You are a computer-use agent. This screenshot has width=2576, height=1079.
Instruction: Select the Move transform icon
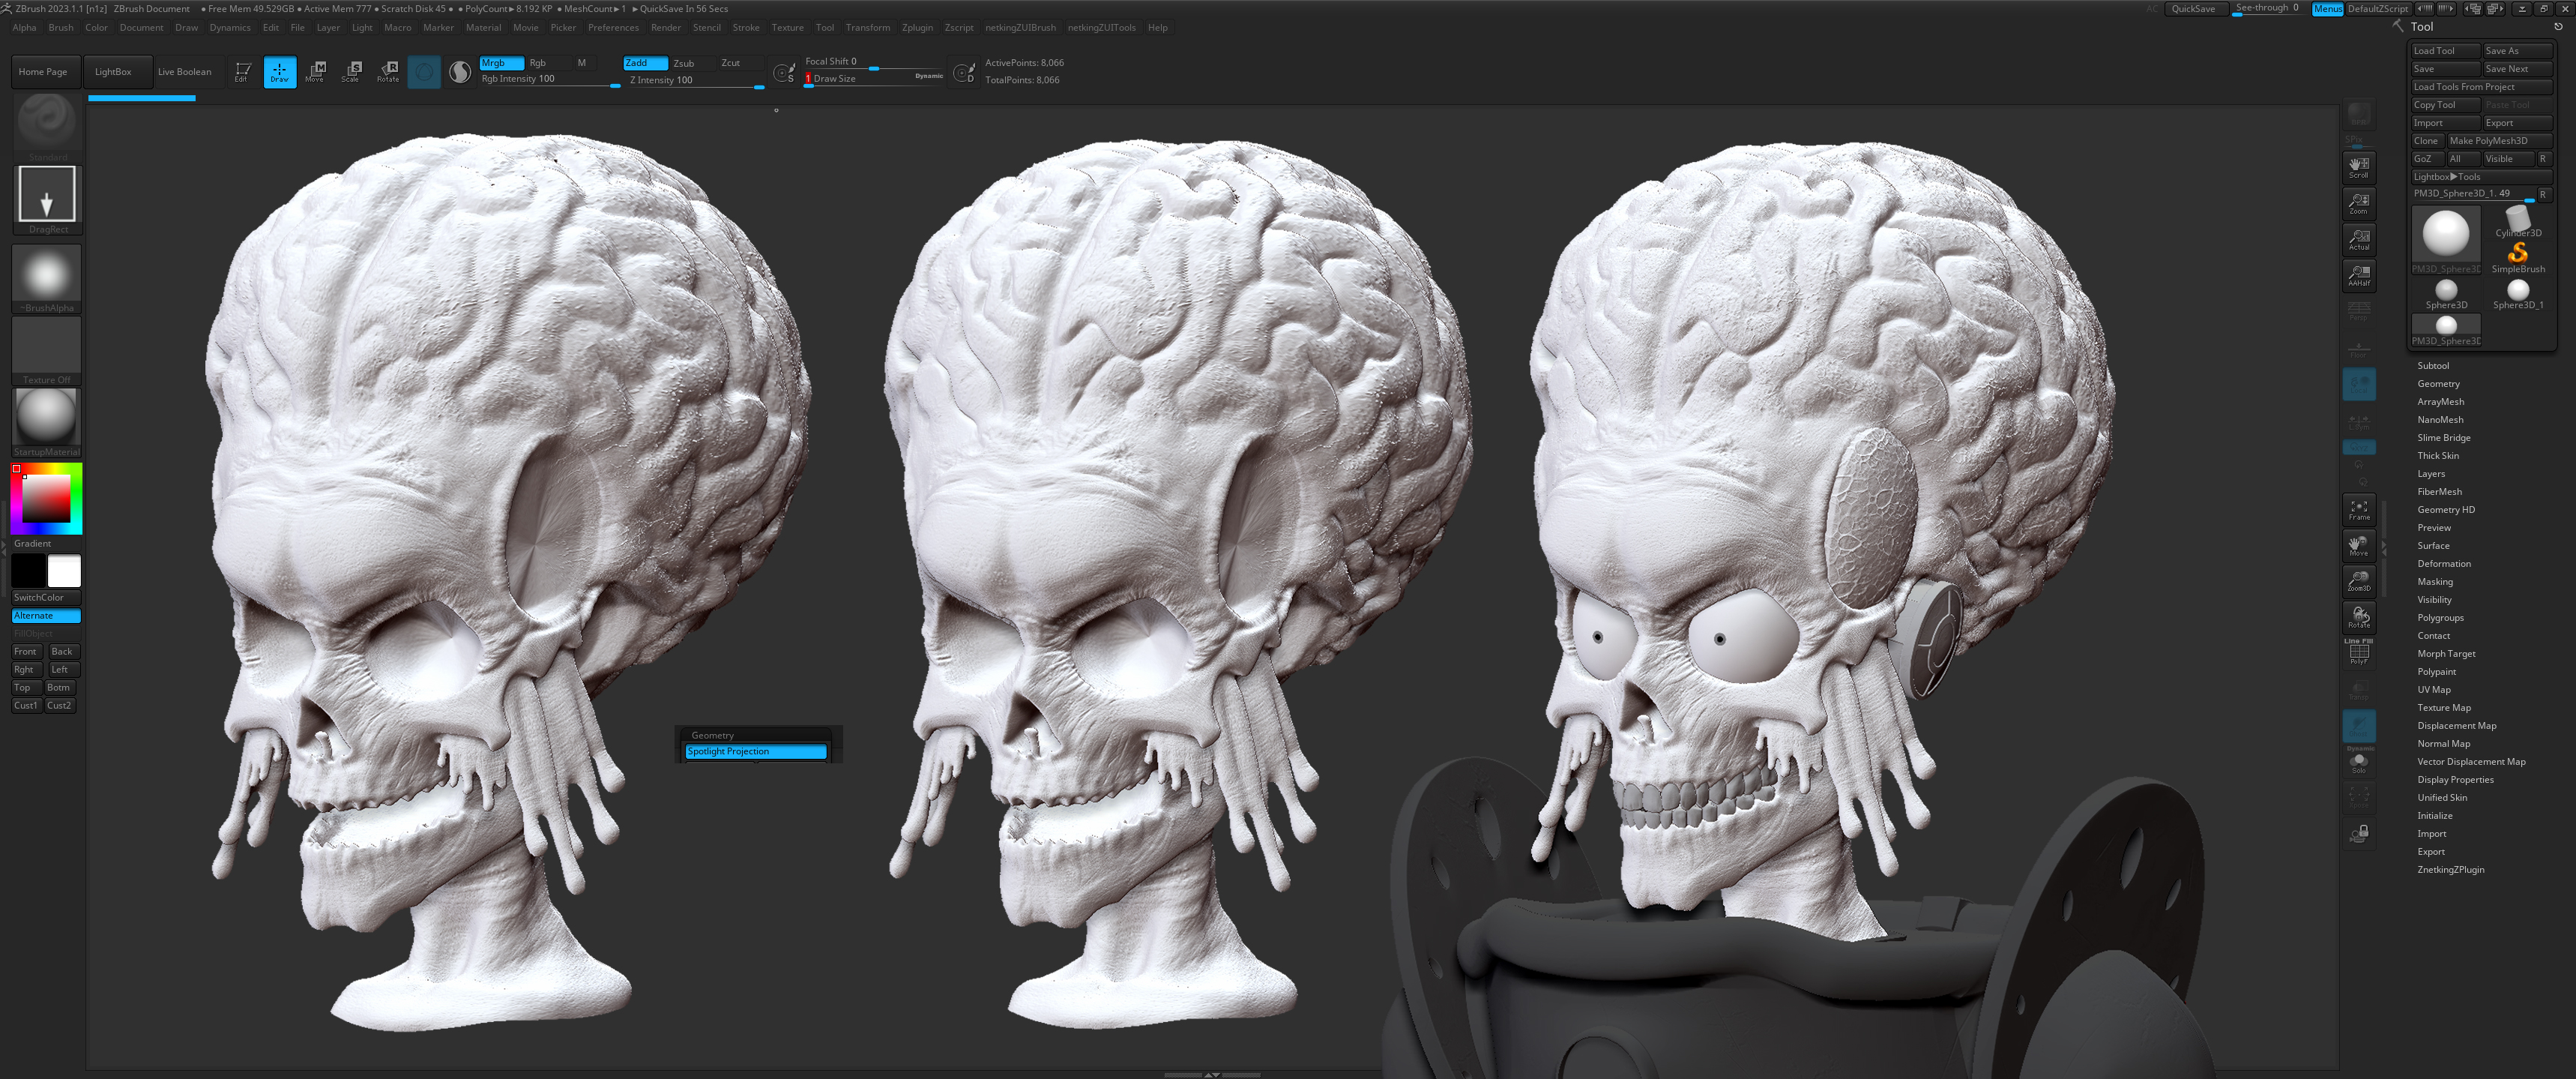[316, 71]
